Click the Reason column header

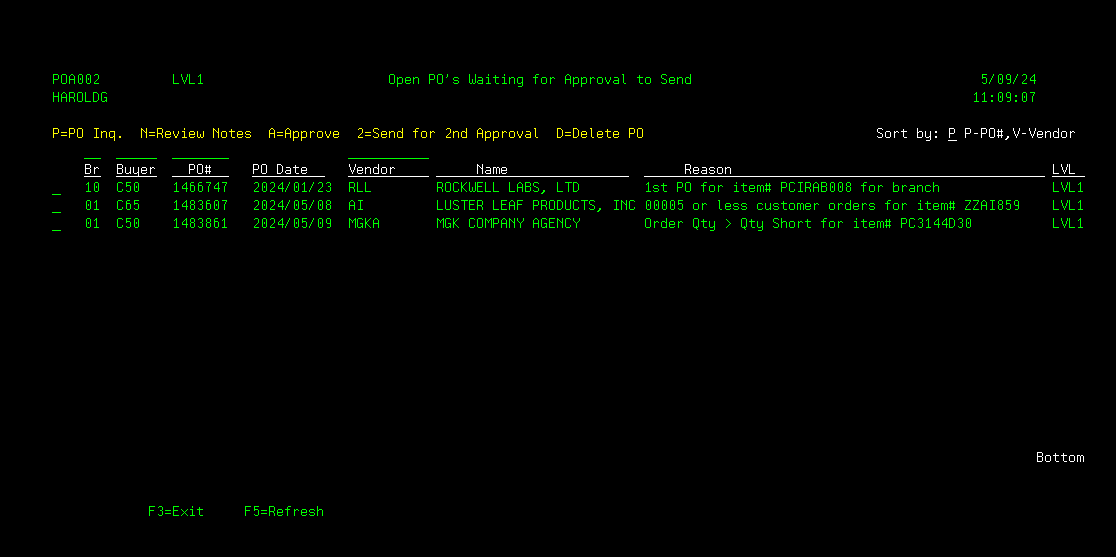pos(708,170)
